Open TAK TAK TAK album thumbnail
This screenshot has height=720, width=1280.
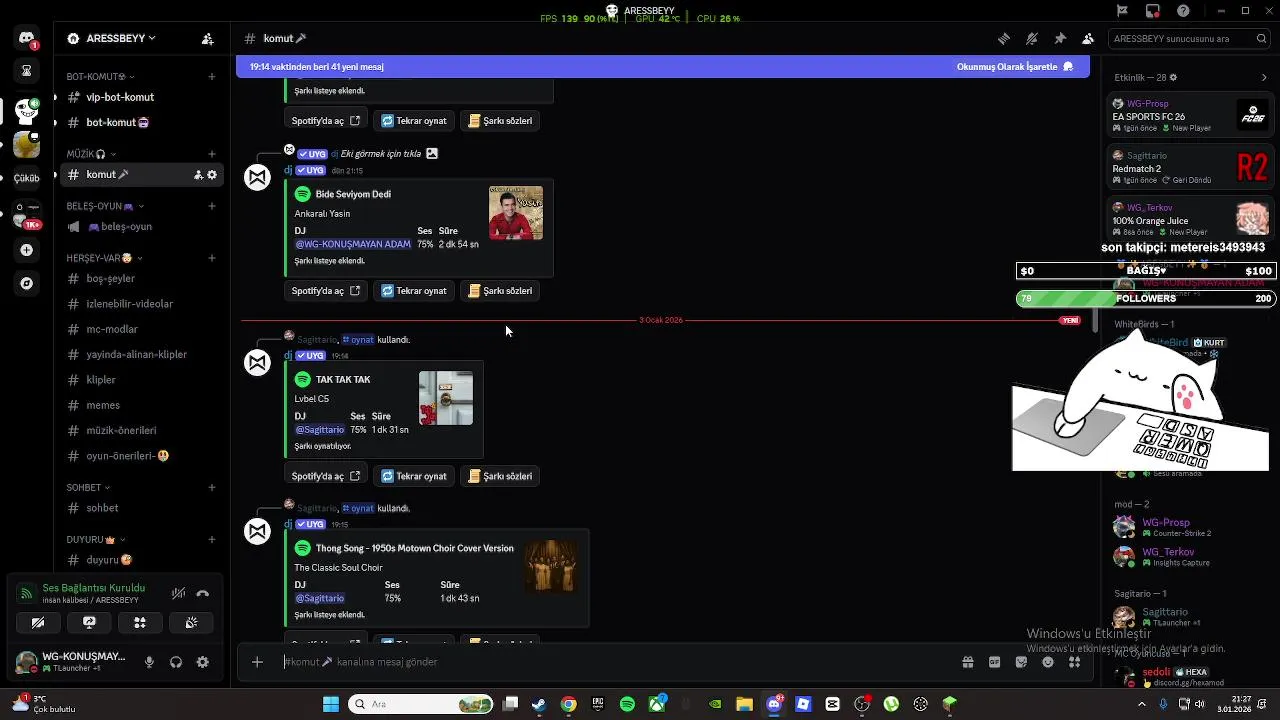[x=446, y=398]
